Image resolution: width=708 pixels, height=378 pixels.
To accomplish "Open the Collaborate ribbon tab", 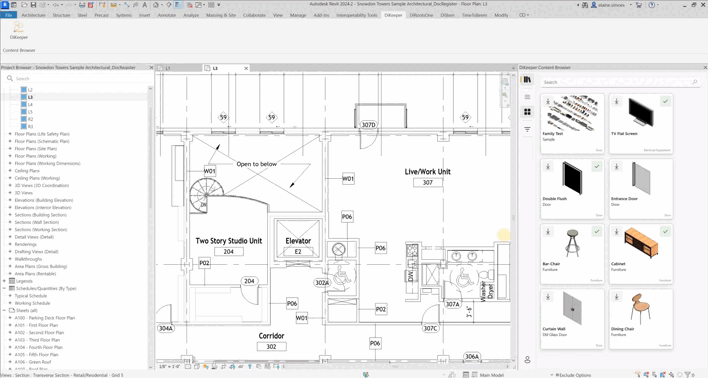I will [x=254, y=15].
